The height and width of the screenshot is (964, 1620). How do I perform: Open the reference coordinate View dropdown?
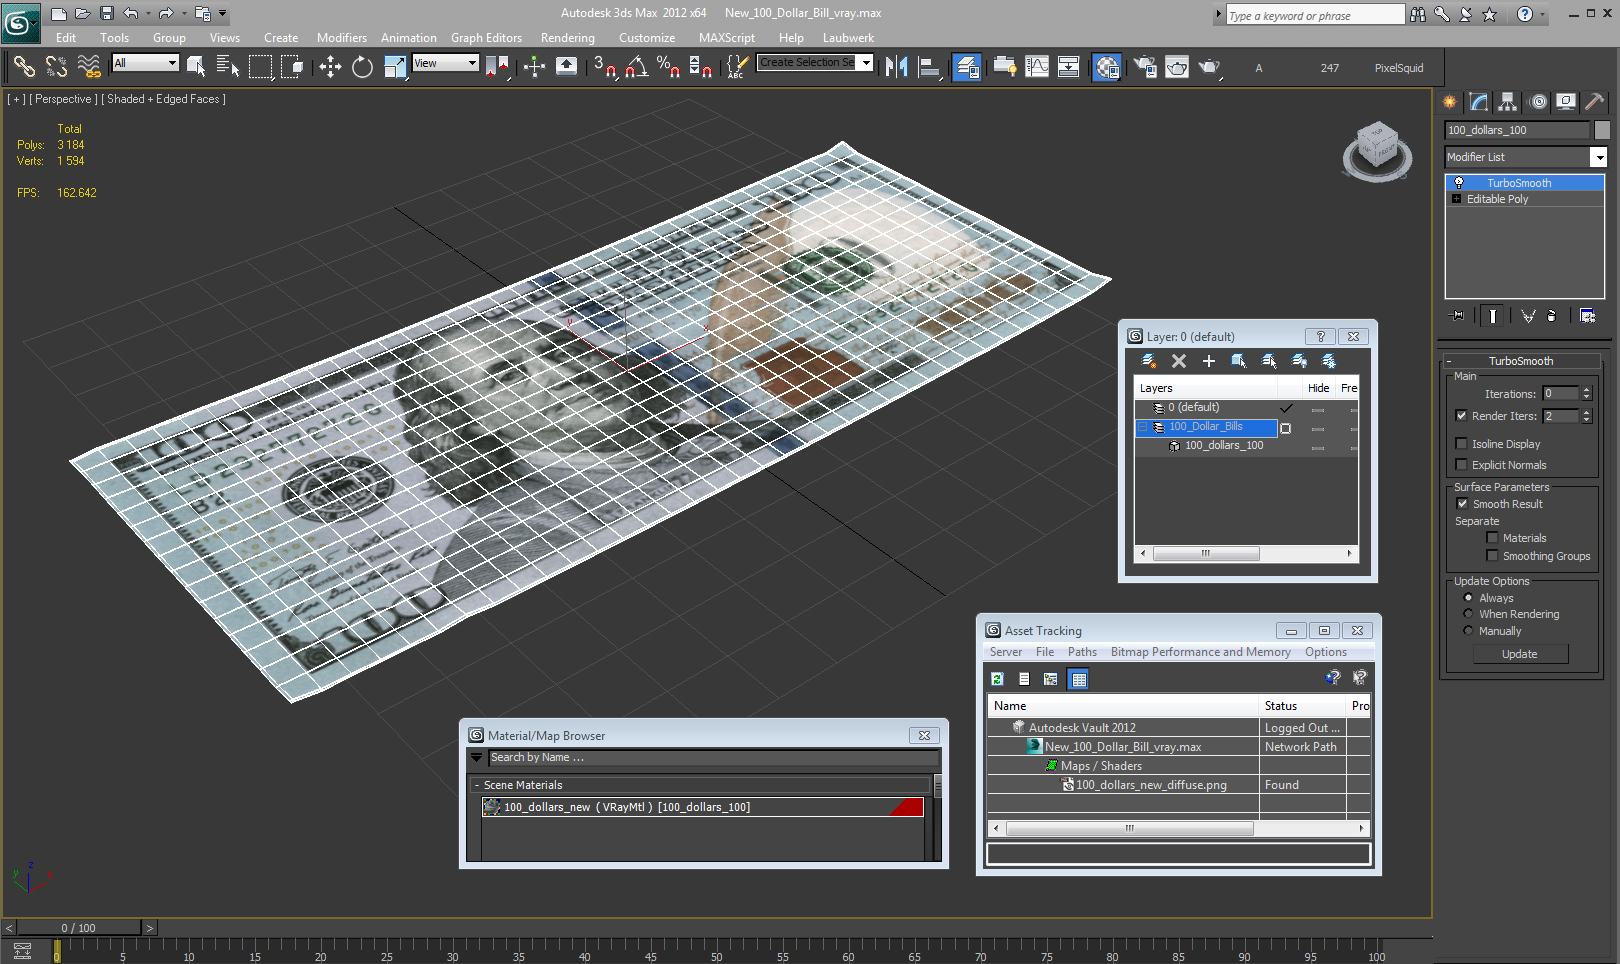coord(446,63)
